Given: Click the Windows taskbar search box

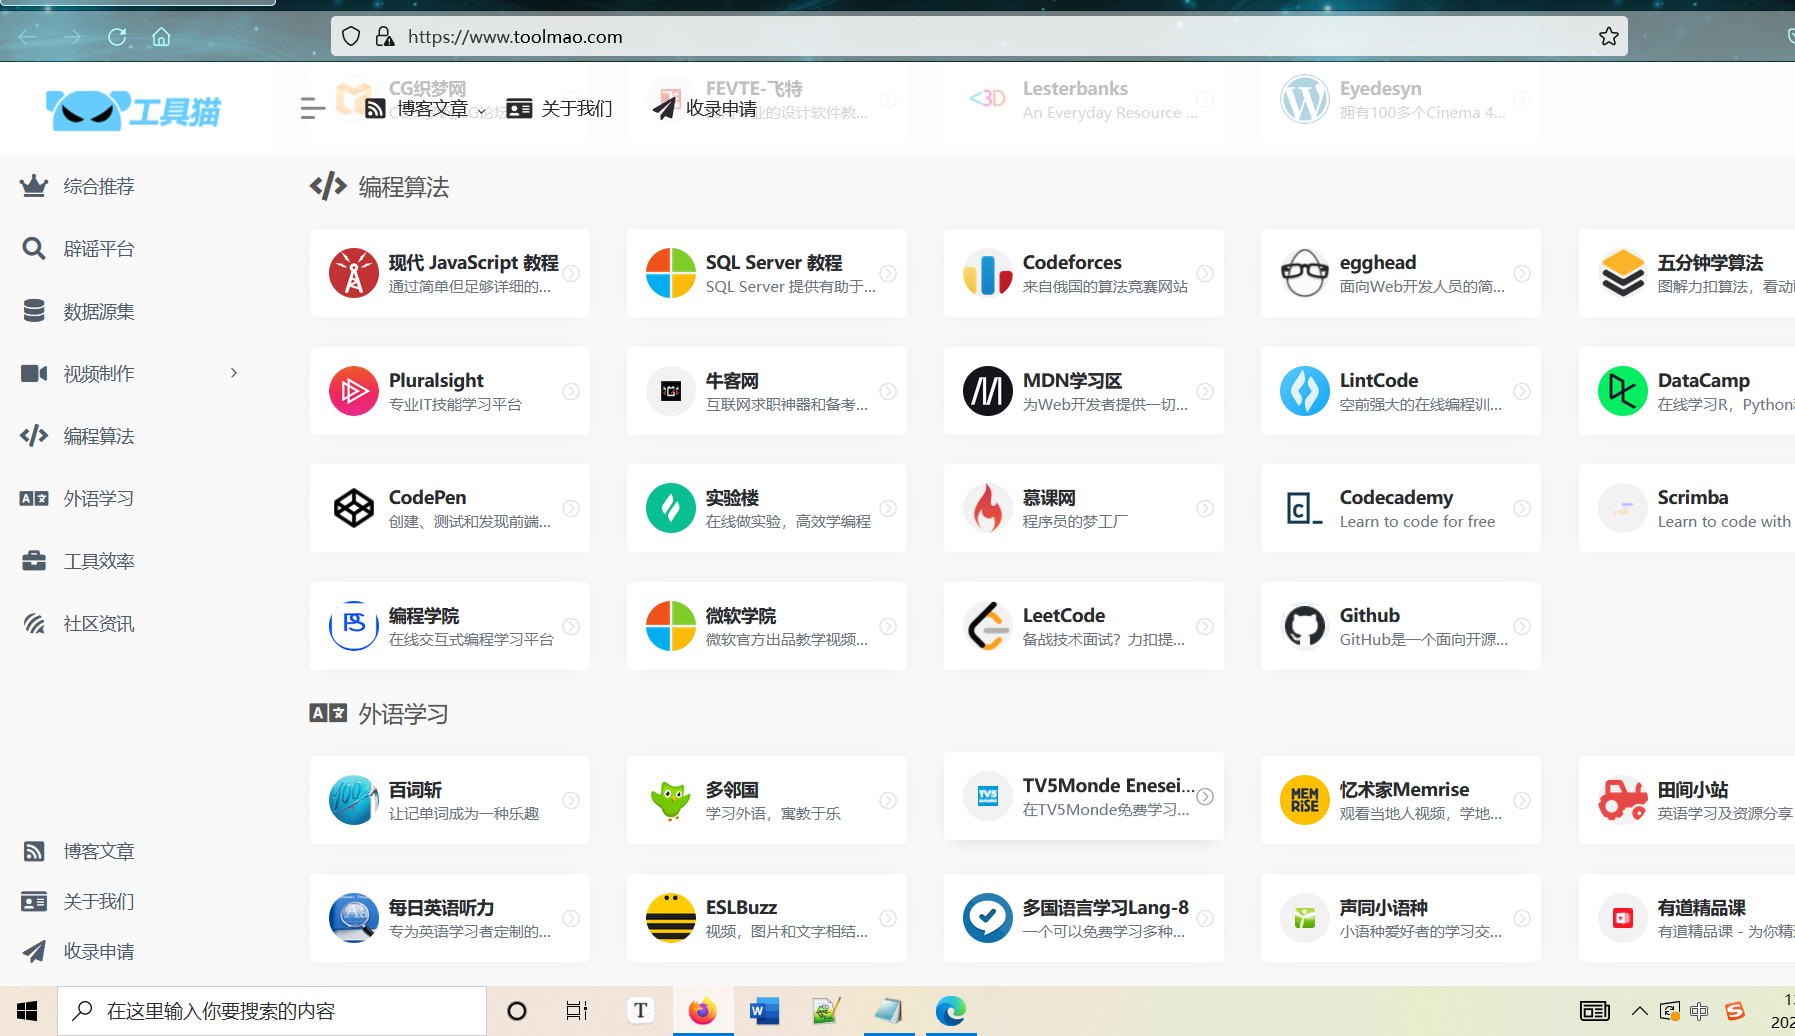Looking at the screenshot, I should 272,1011.
